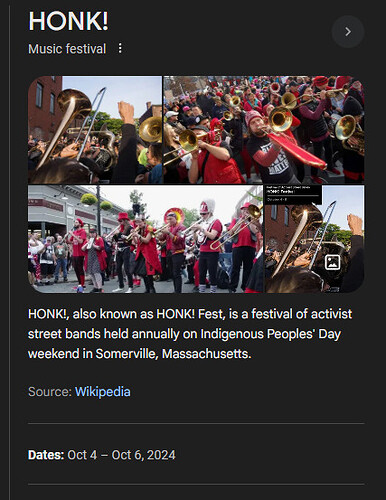Select the Music festival subtitle
This screenshot has width=386, height=500.
tap(67, 49)
